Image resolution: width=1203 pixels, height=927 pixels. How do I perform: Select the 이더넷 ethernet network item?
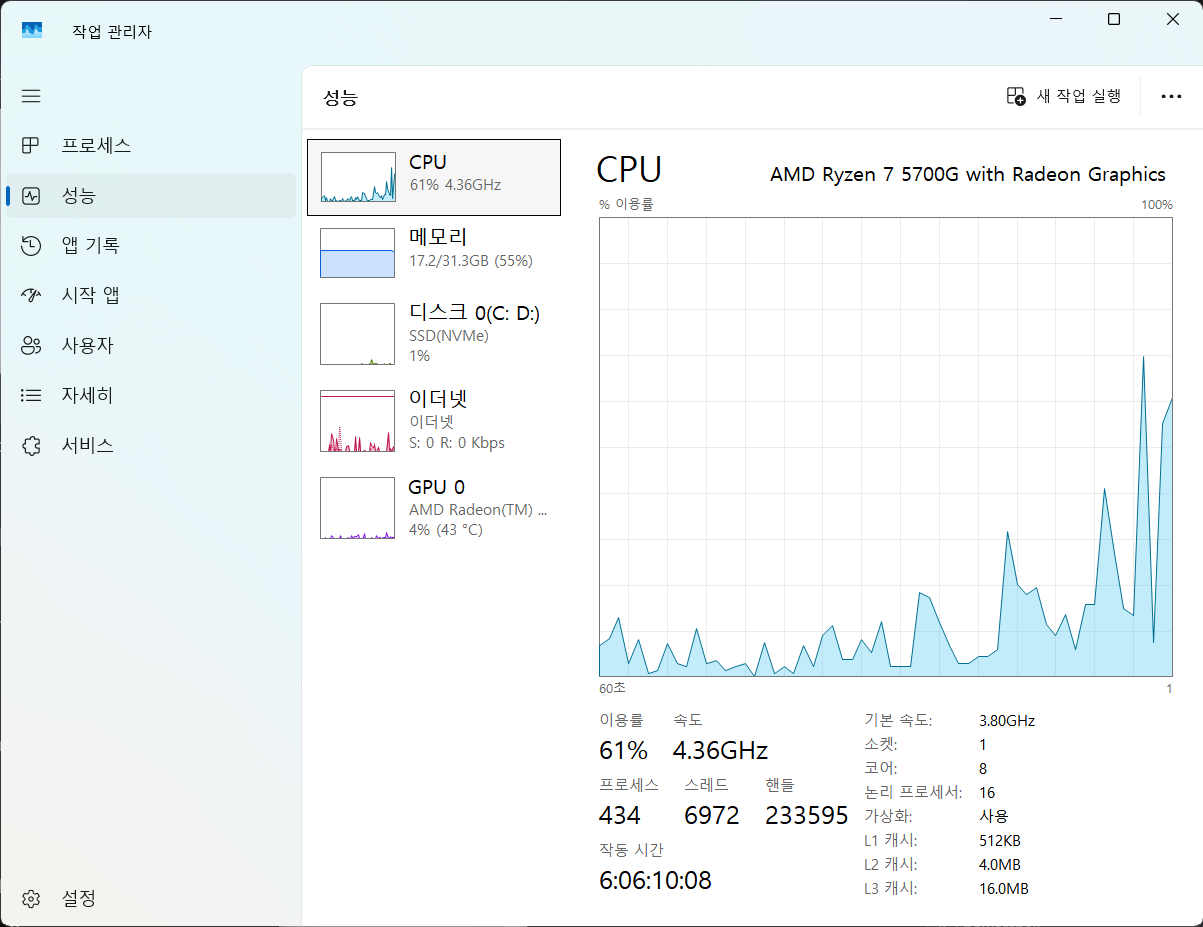(x=434, y=420)
